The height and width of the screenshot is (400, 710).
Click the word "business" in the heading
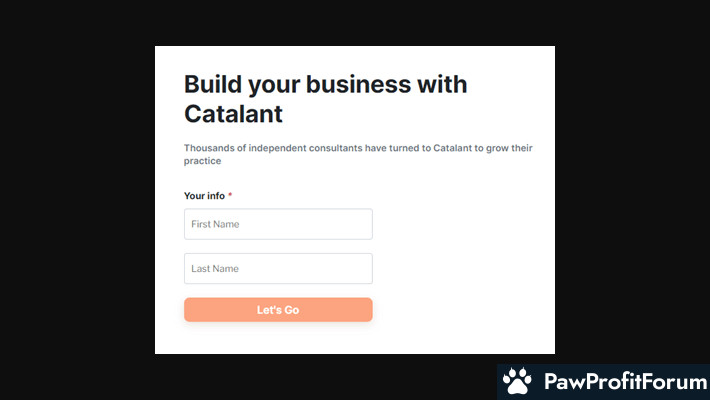point(358,85)
